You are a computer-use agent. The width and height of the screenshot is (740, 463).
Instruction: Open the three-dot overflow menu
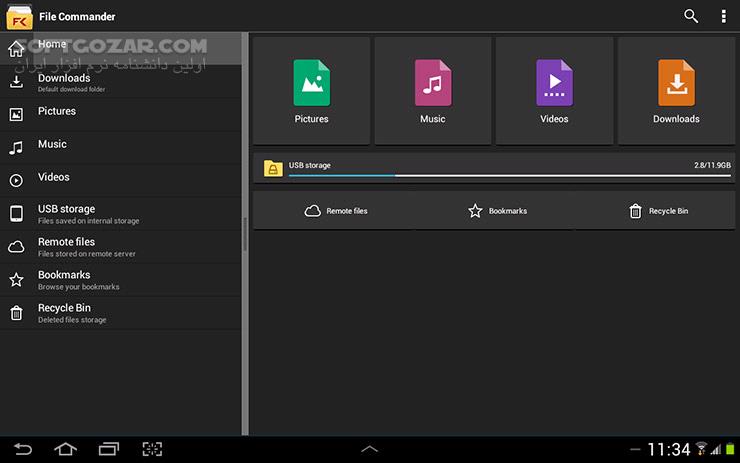[723, 16]
